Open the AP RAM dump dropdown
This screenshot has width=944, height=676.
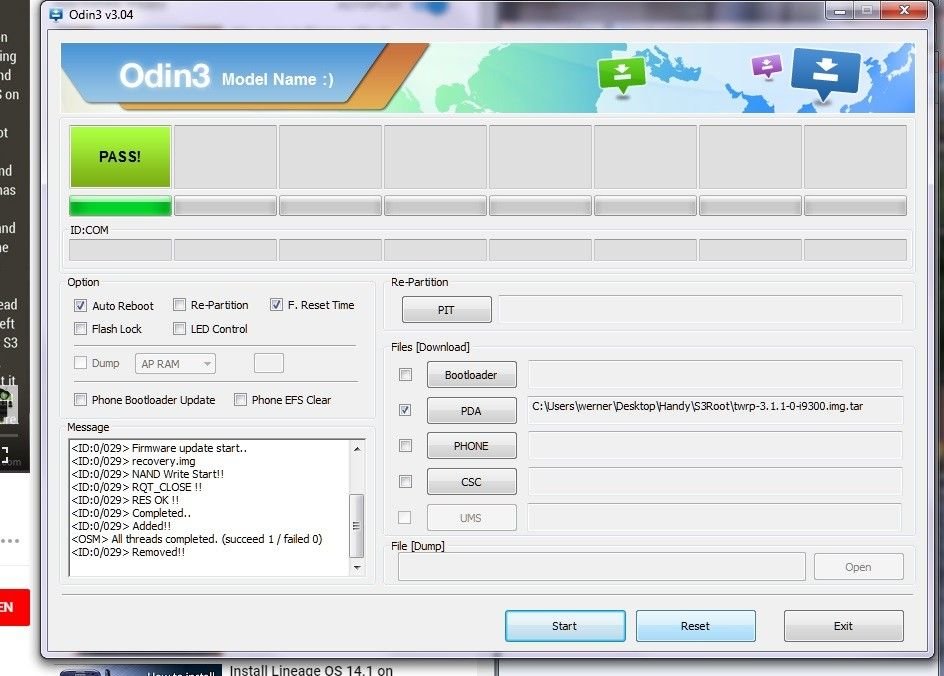tap(175, 364)
